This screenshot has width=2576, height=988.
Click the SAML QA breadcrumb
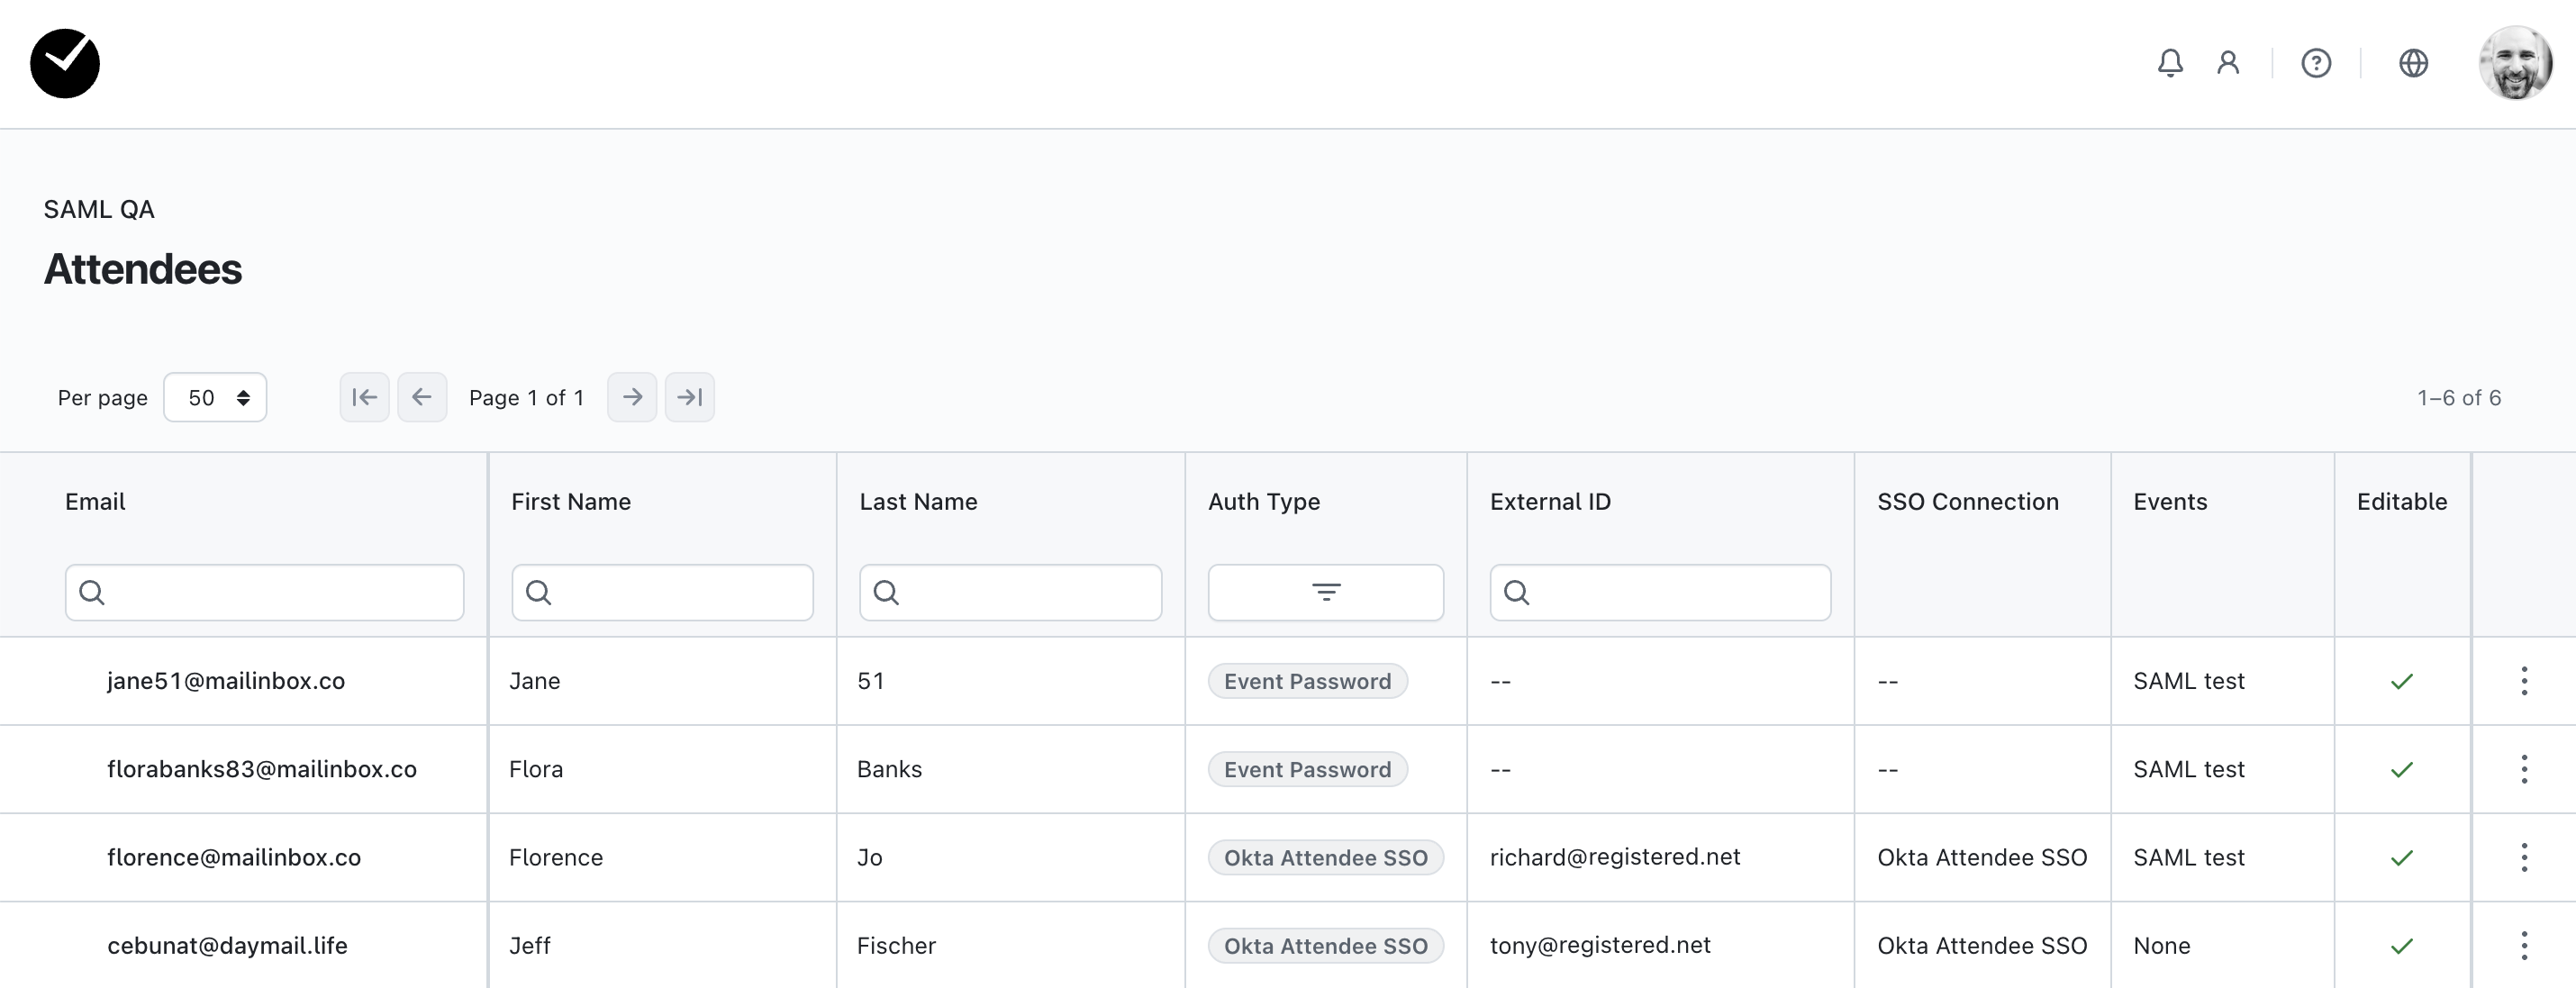pos(99,209)
